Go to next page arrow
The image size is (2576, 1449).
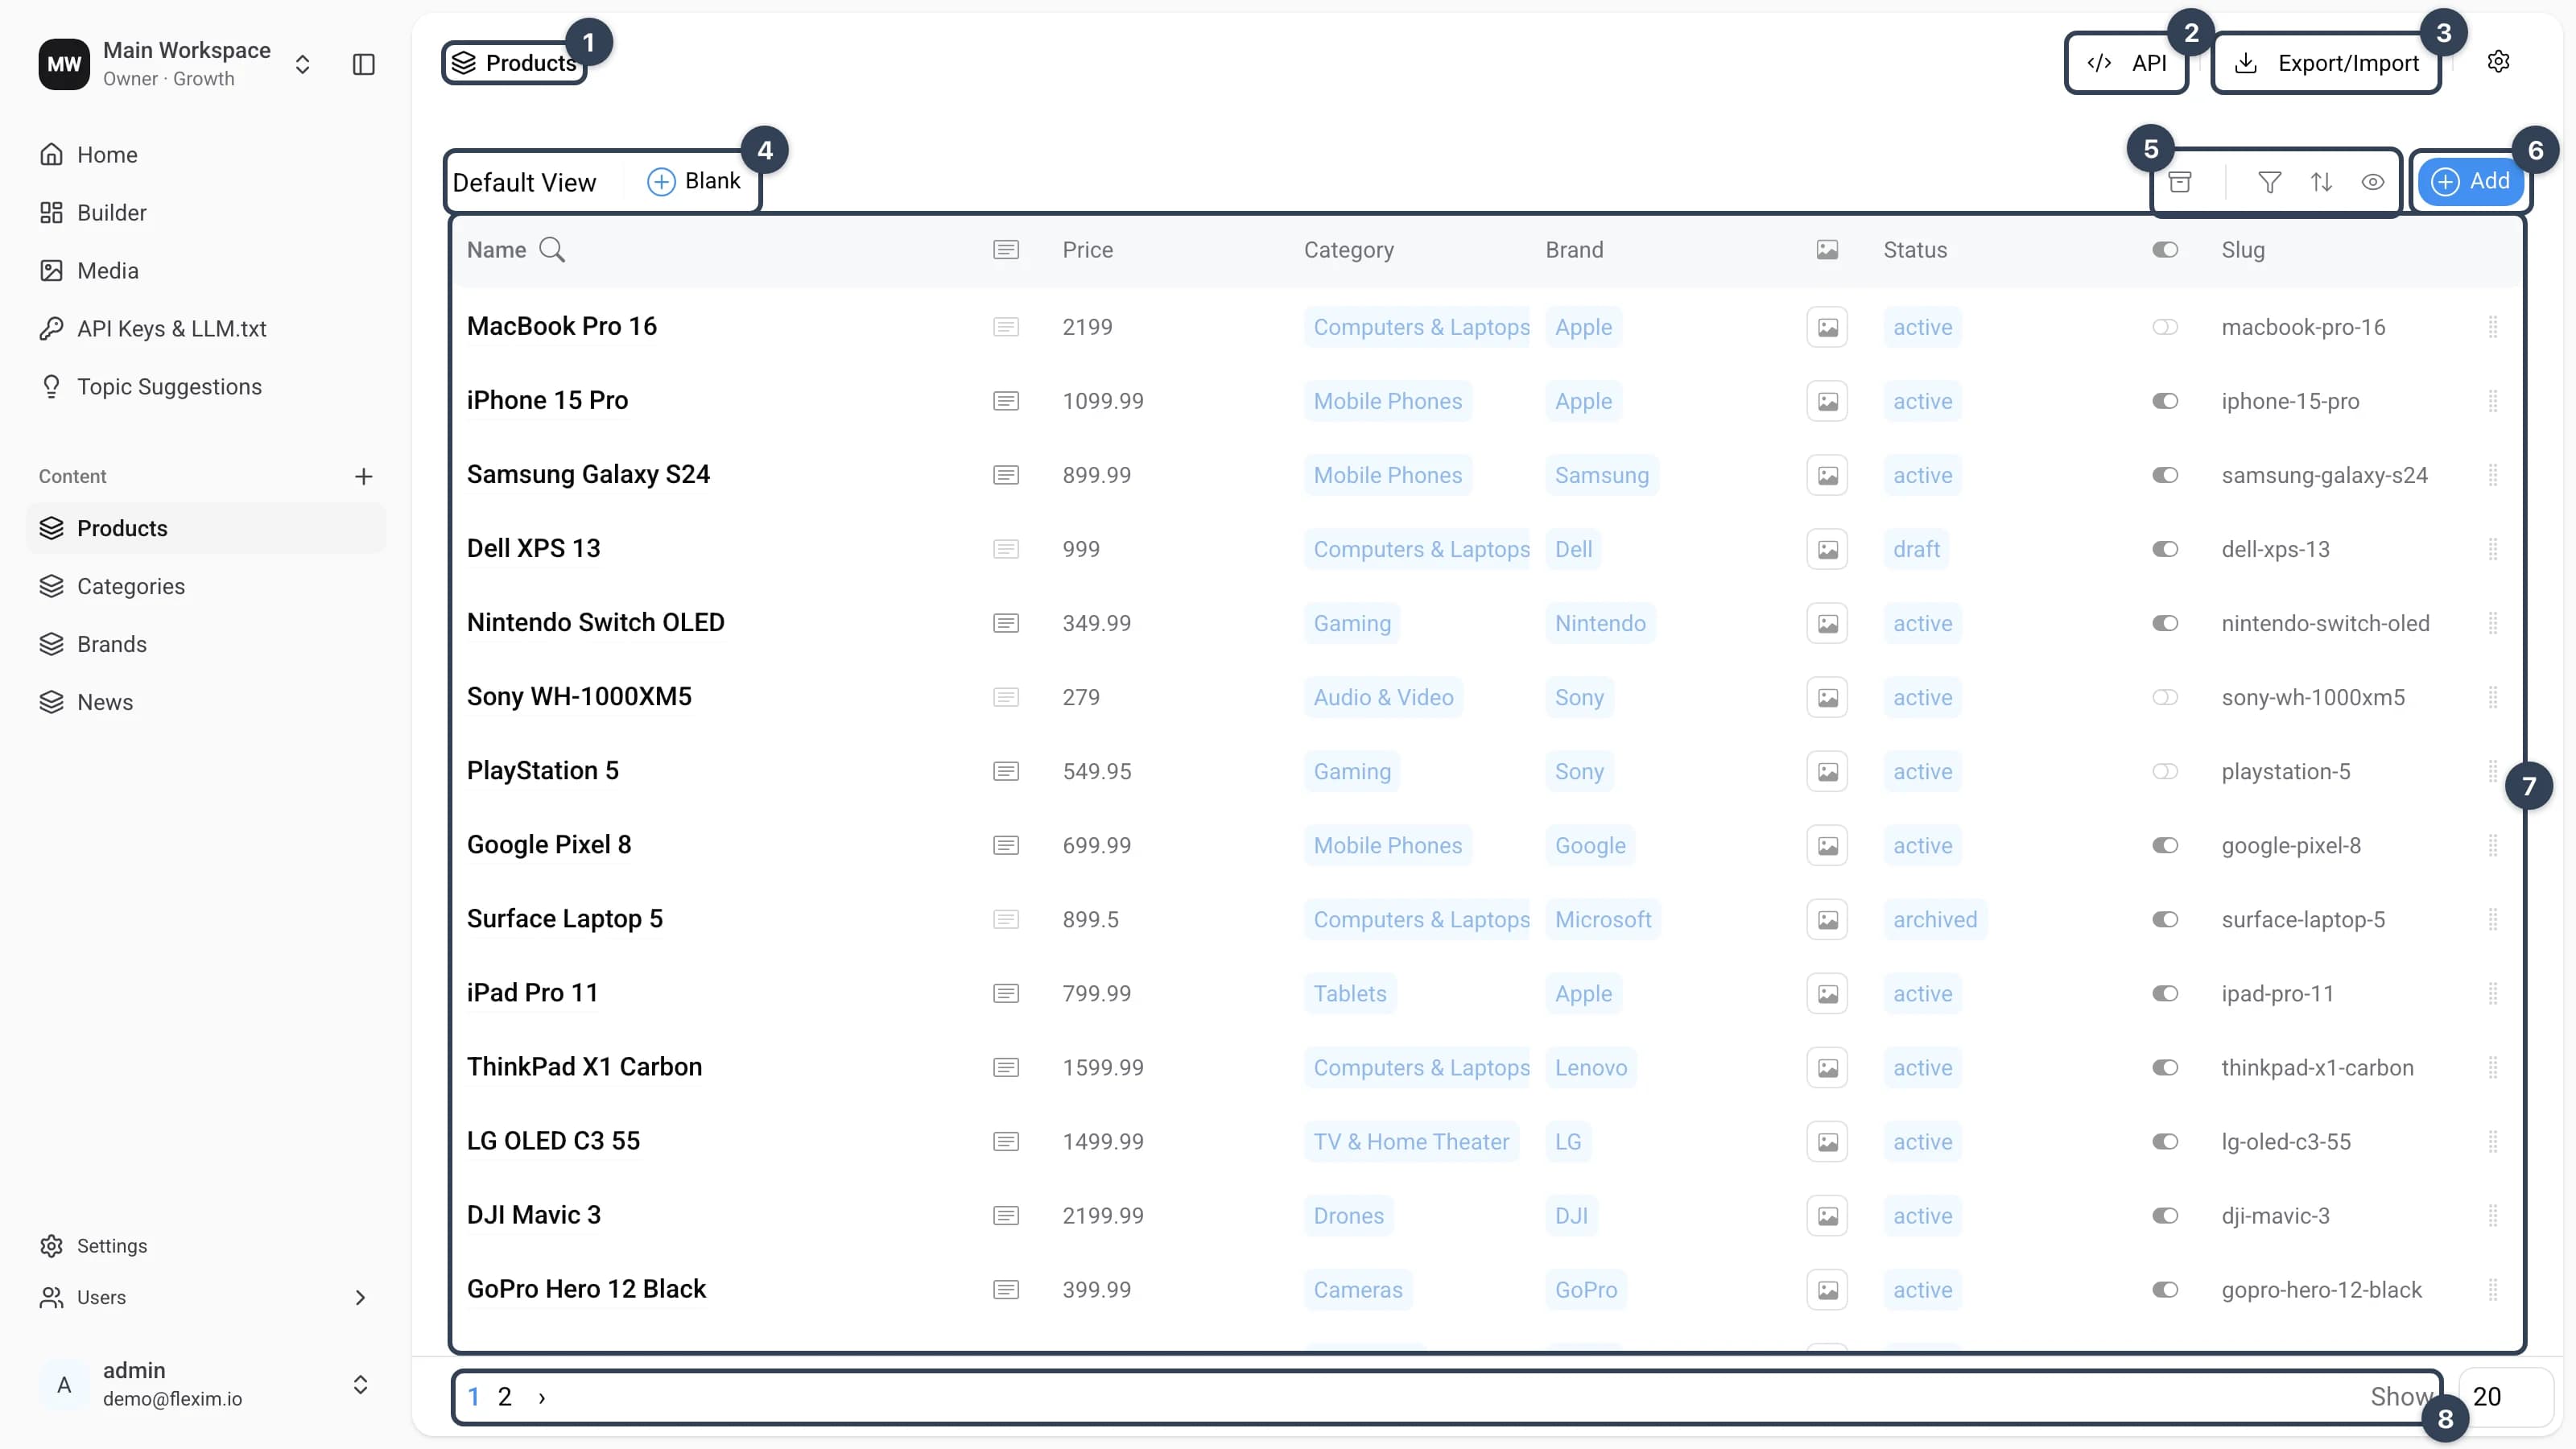pyautogui.click(x=542, y=1398)
